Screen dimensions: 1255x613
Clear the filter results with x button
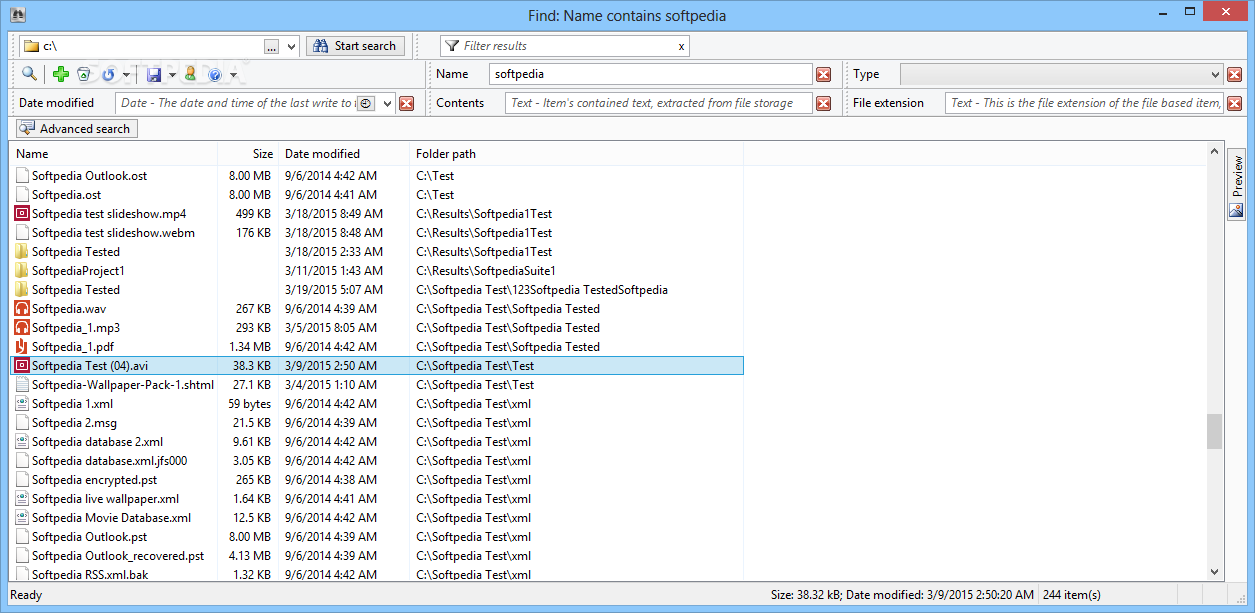click(682, 46)
